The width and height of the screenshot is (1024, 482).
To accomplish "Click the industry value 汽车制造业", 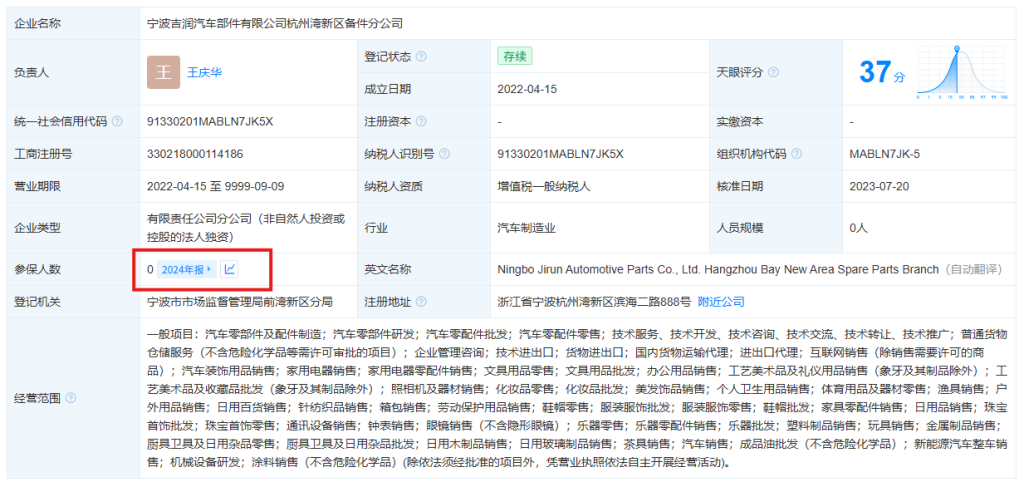I will 526,228.
